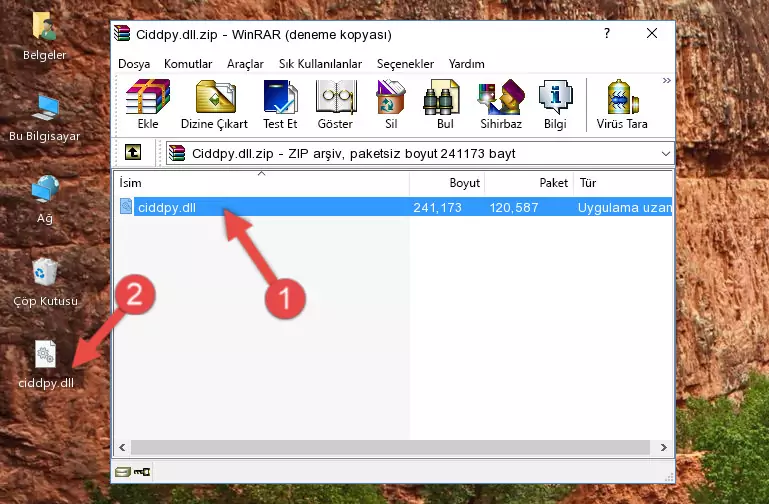Click the help question mark button
Viewport: 769px width, 504px height.
(607, 33)
